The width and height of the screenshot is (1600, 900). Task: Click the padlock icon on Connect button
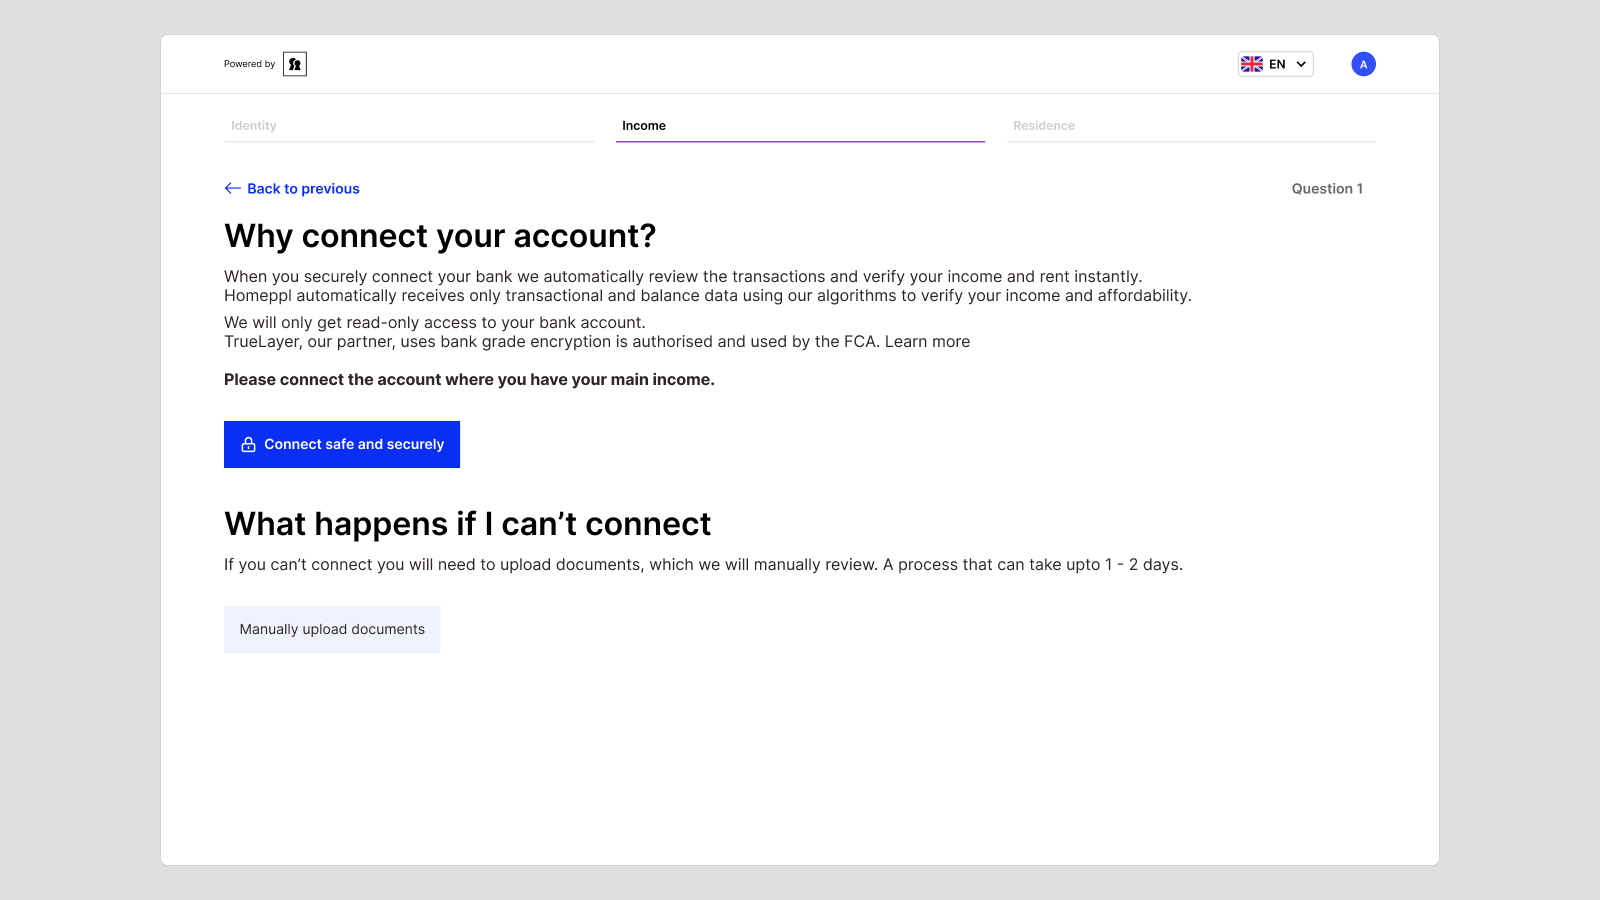pyautogui.click(x=249, y=444)
